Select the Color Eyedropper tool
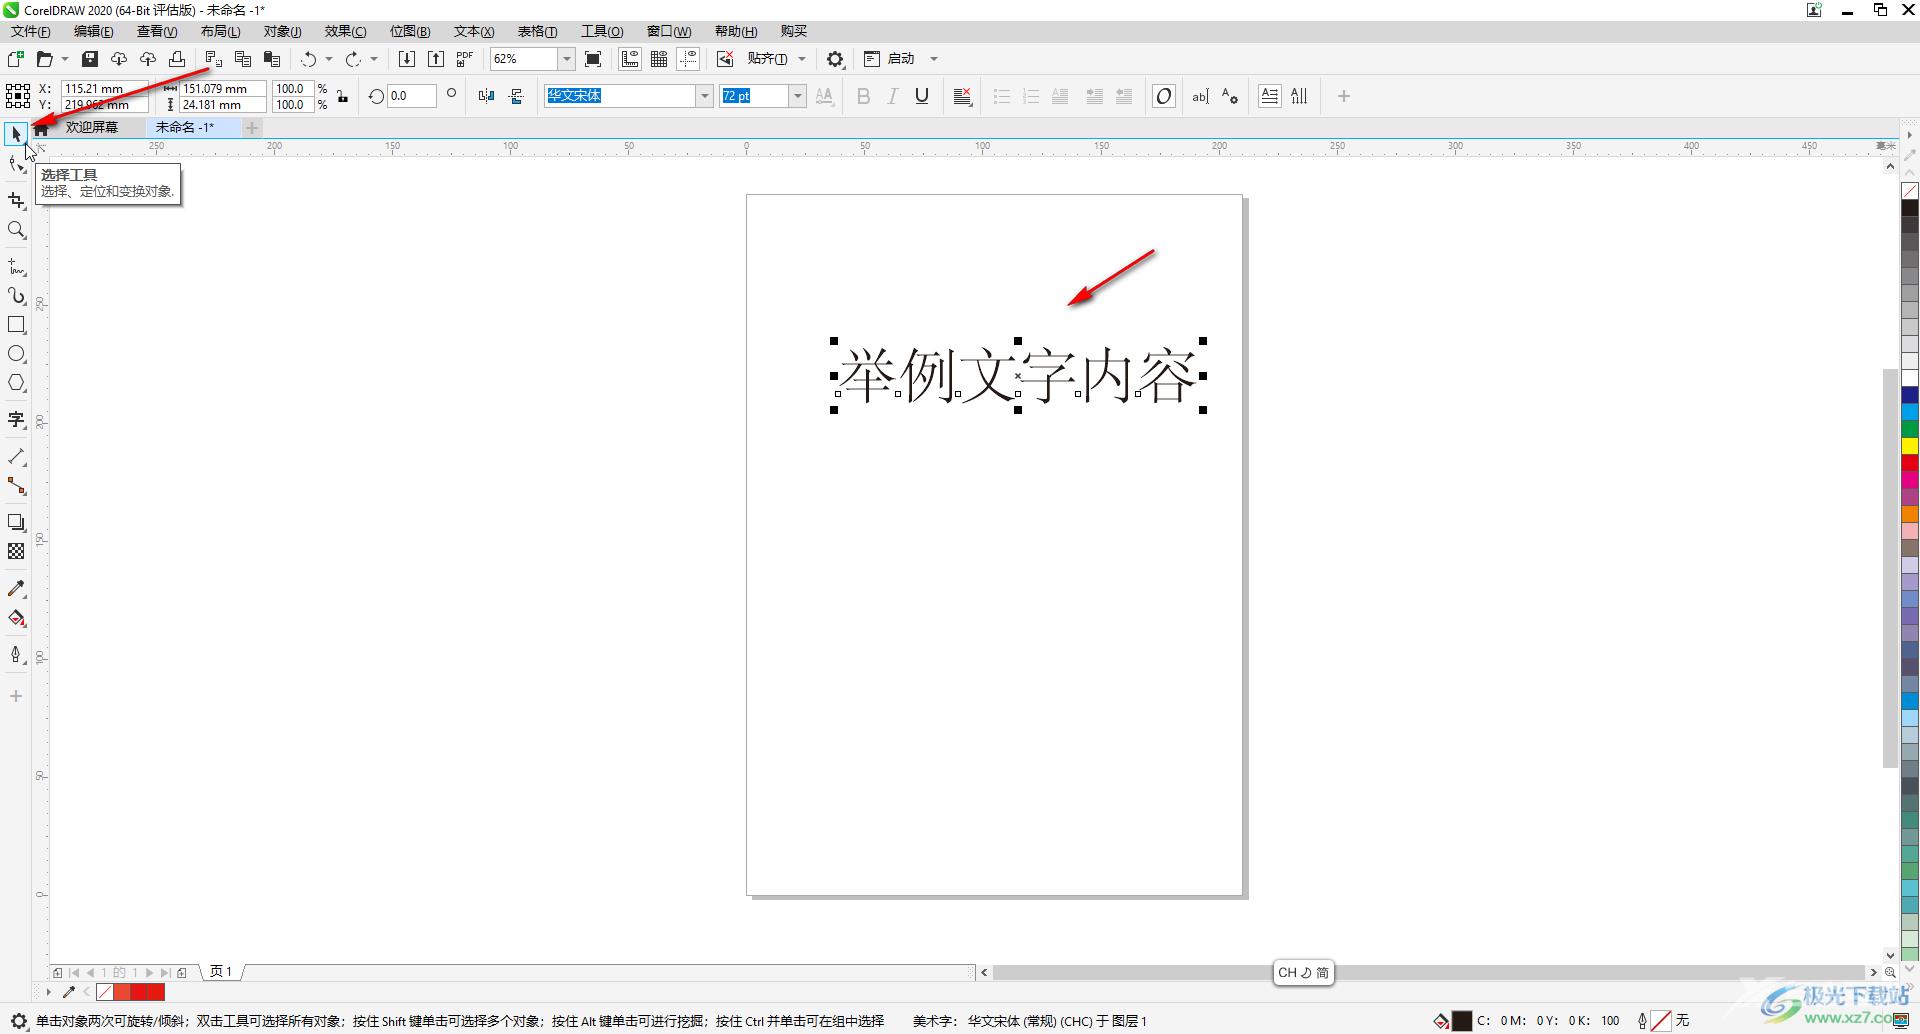The image size is (1920, 1034). tap(16, 589)
